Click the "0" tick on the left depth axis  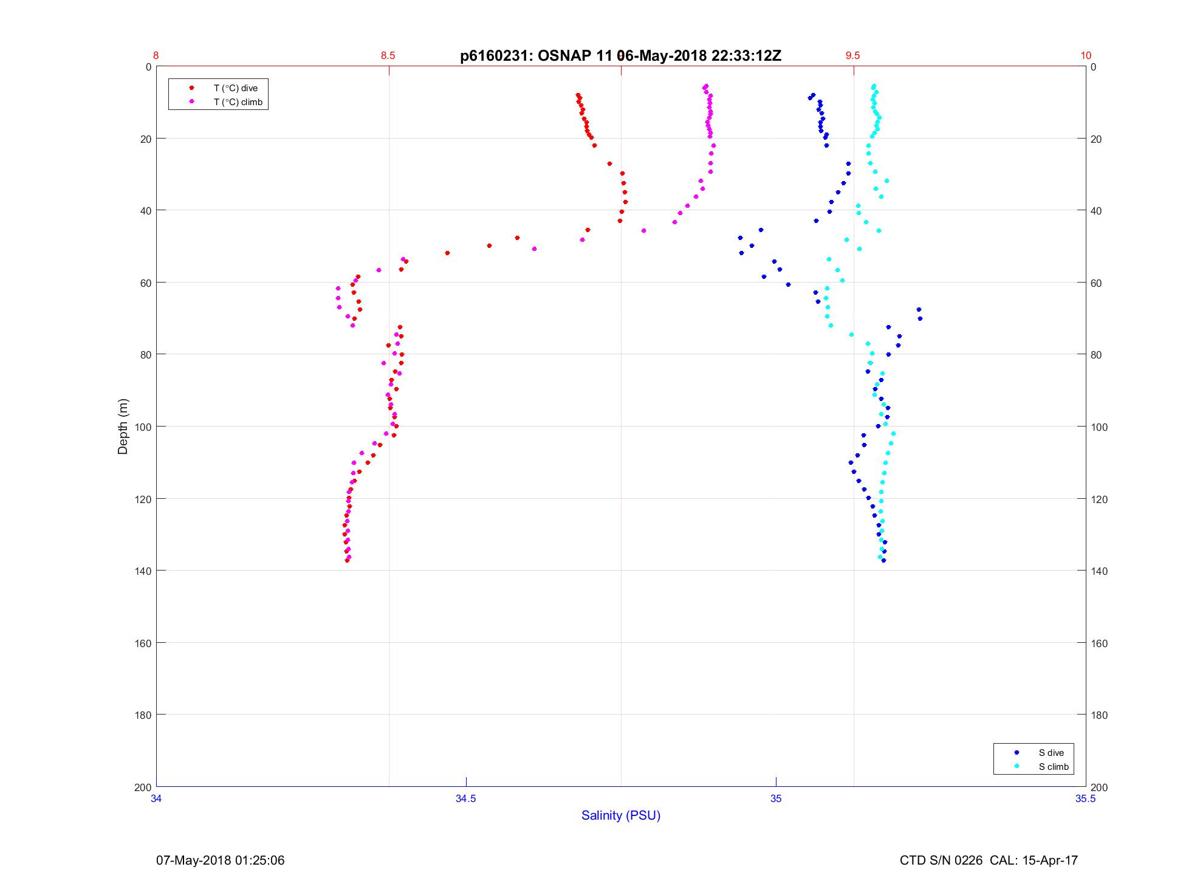[148, 67]
